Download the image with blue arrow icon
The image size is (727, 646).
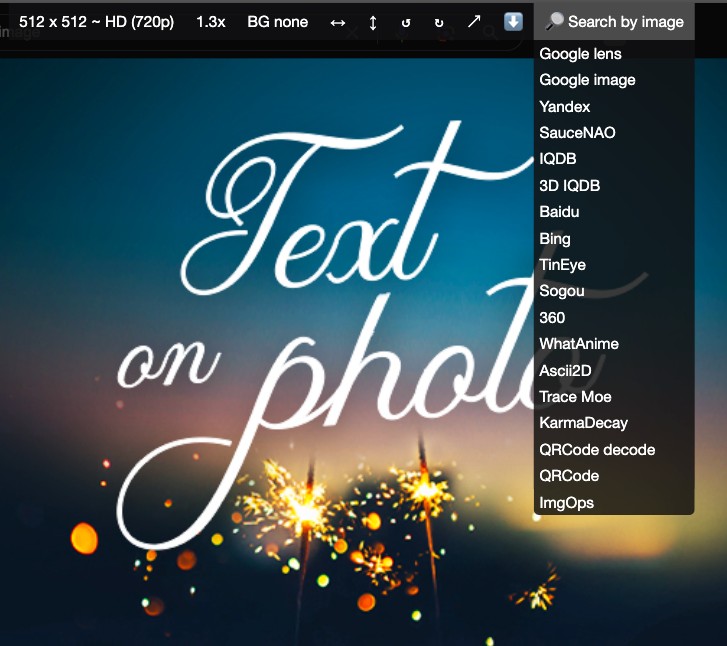(x=513, y=22)
